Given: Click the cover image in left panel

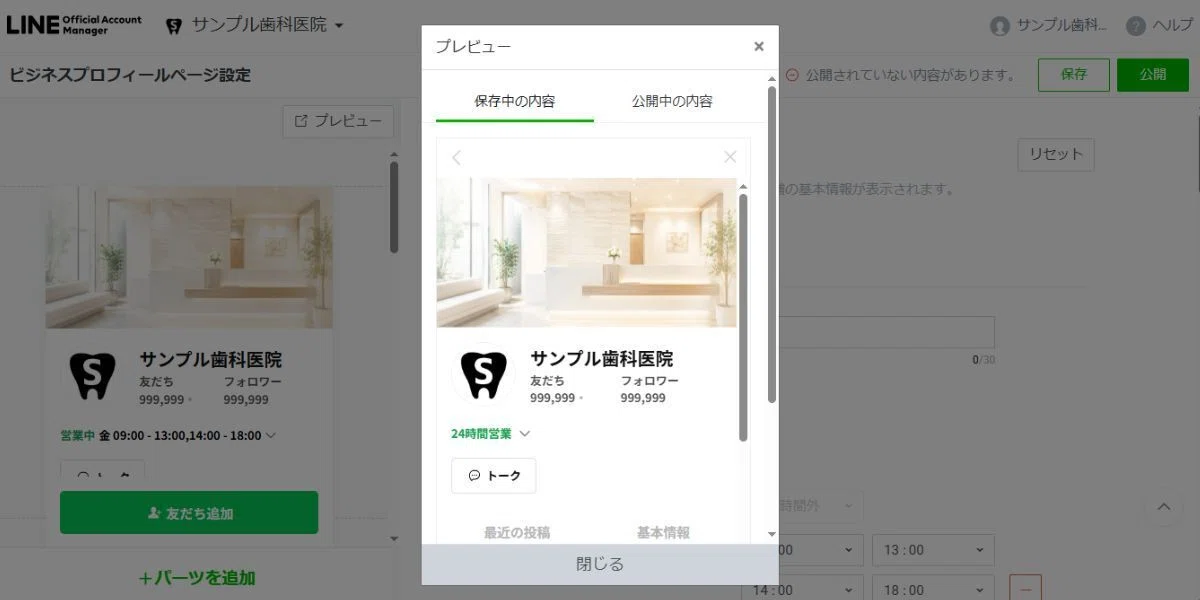Looking at the screenshot, I should [x=189, y=257].
